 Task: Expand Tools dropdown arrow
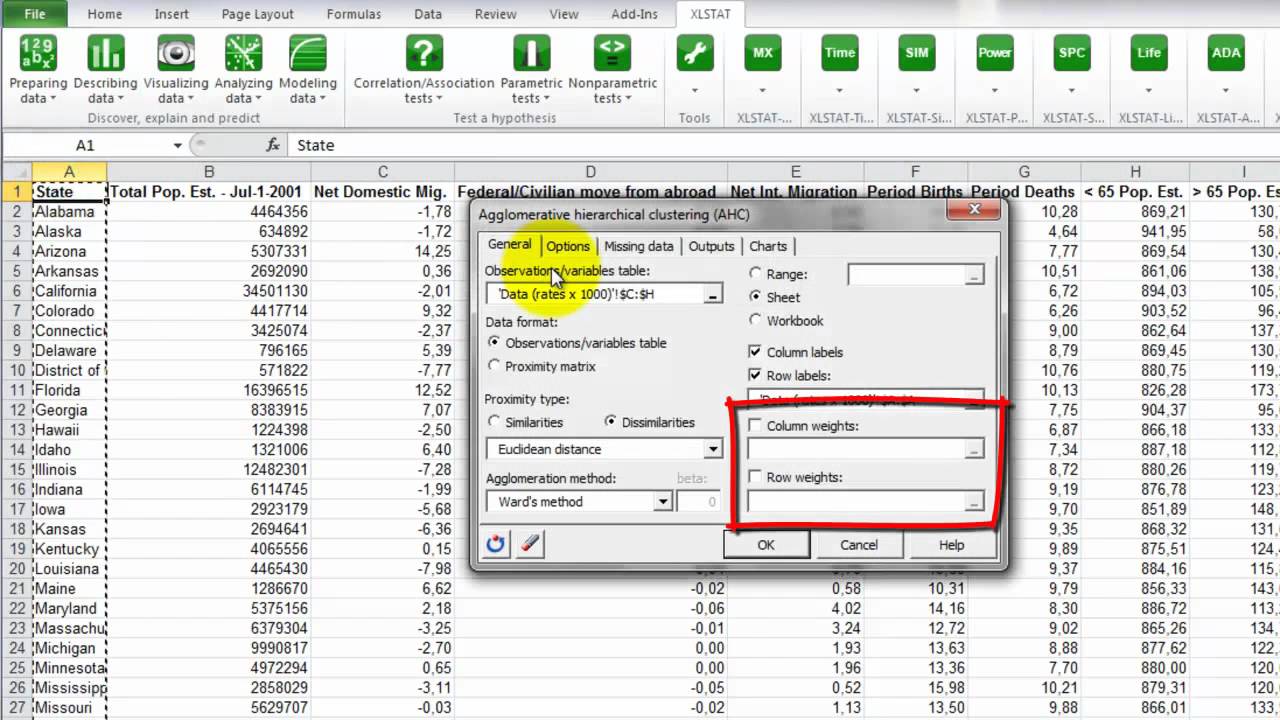(695, 90)
